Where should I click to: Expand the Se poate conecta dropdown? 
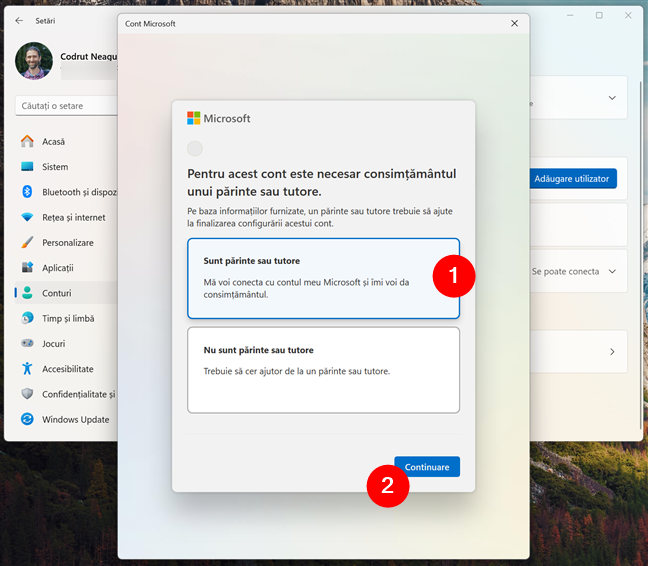click(612, 271)
